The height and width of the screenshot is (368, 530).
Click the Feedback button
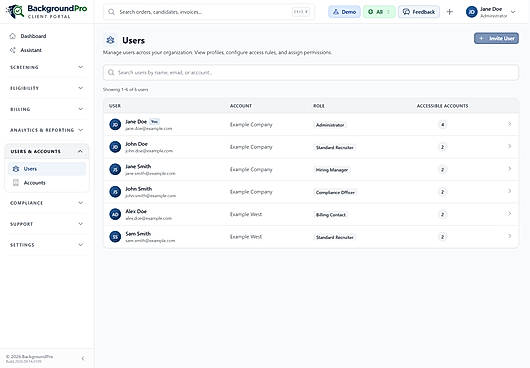point(419,12)
